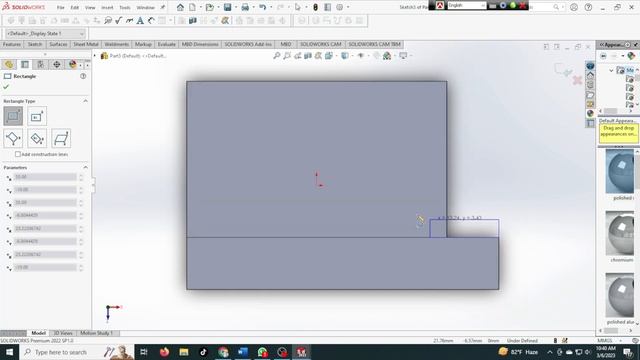Click the Zoom to Fit magnifier icon
Viewport: 640px width, 360px height.
coord(277,56)
